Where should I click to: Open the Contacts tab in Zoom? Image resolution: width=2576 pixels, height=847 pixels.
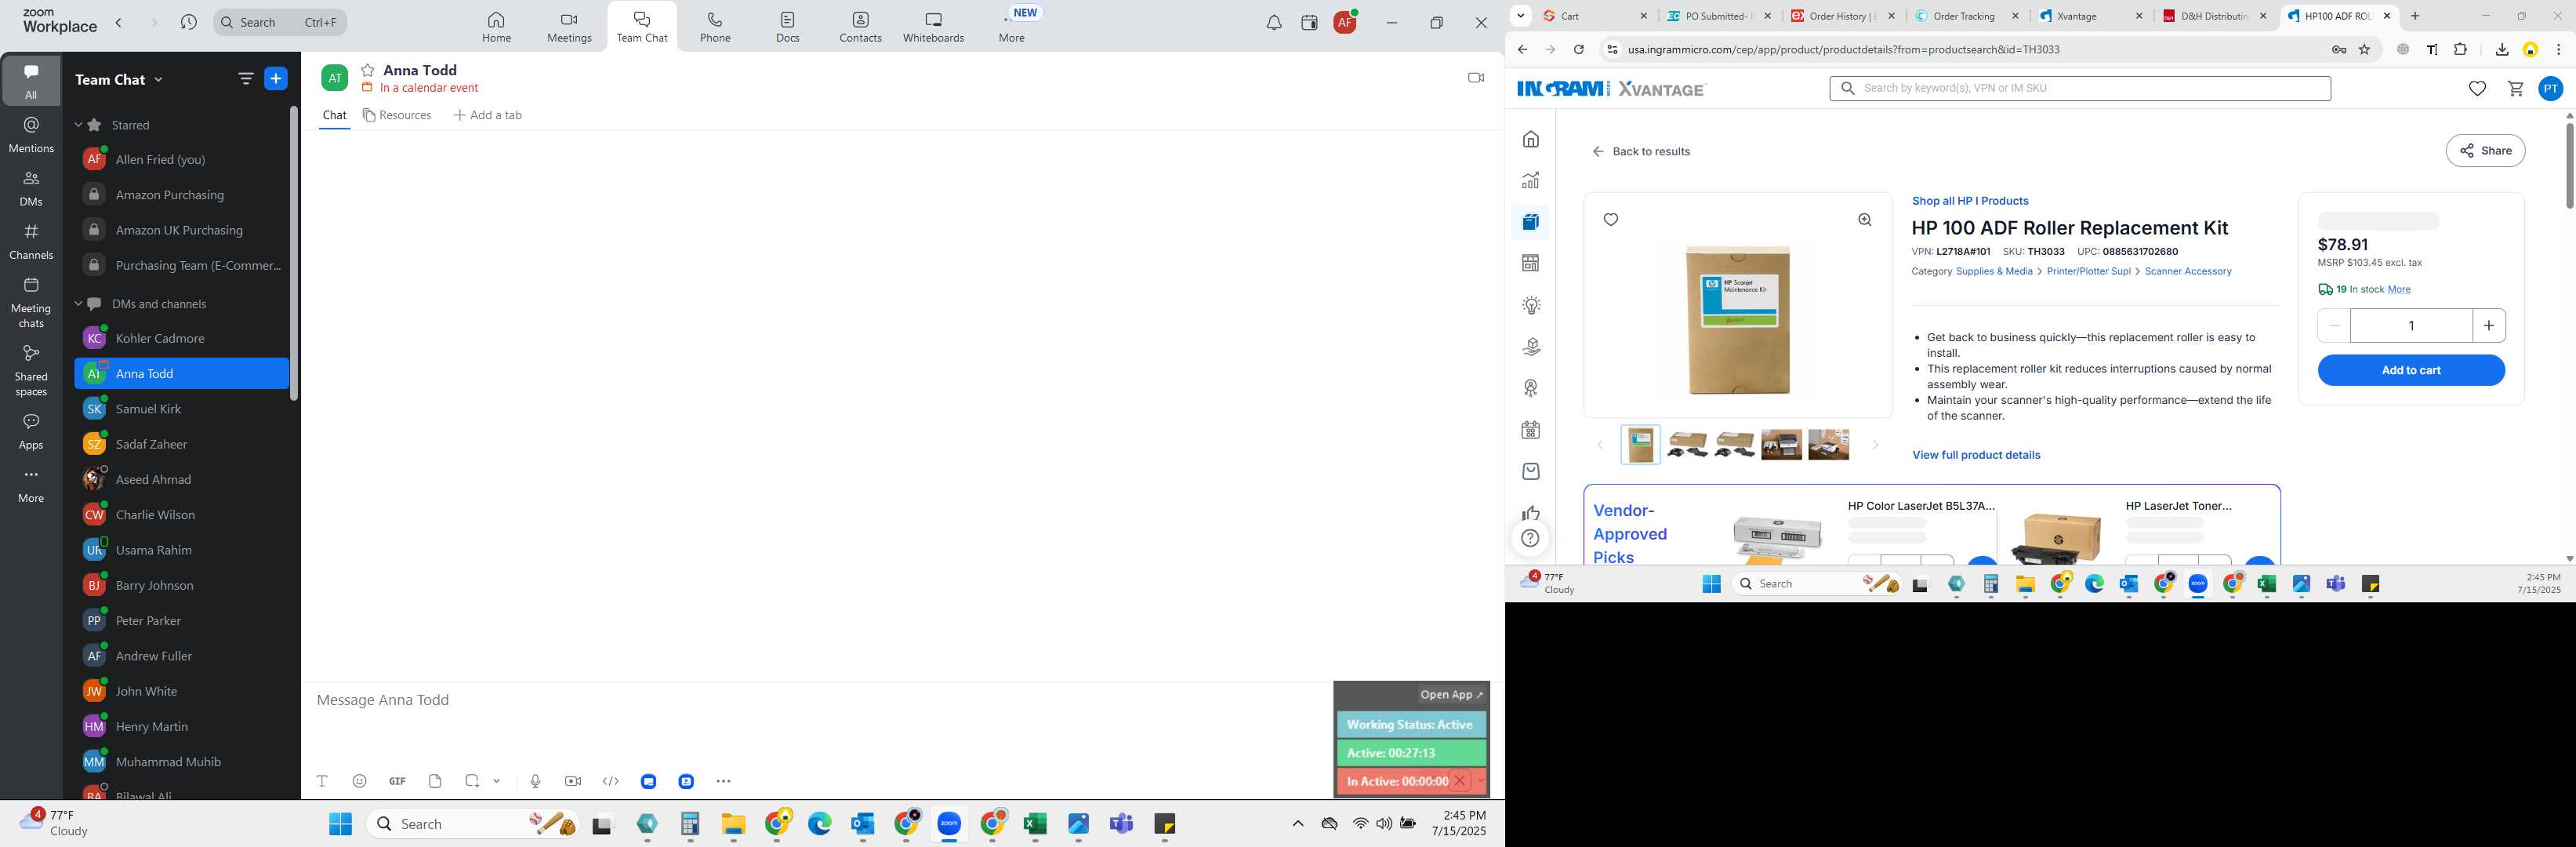click(860, 27)
